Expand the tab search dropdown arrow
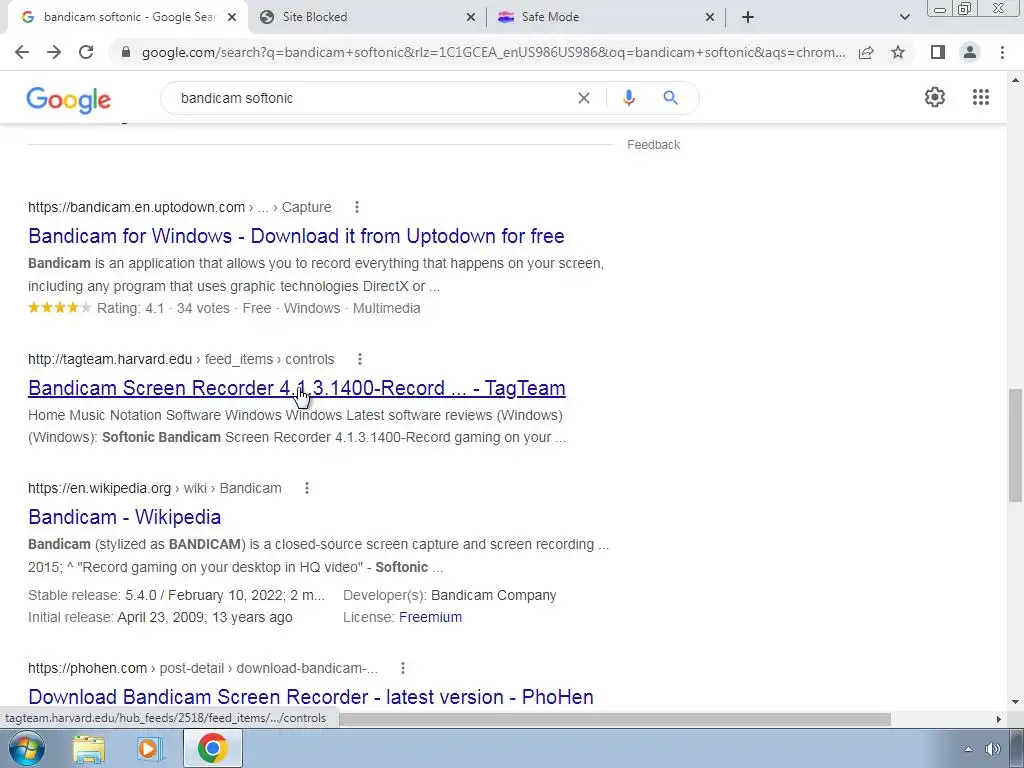 [904, 17]
